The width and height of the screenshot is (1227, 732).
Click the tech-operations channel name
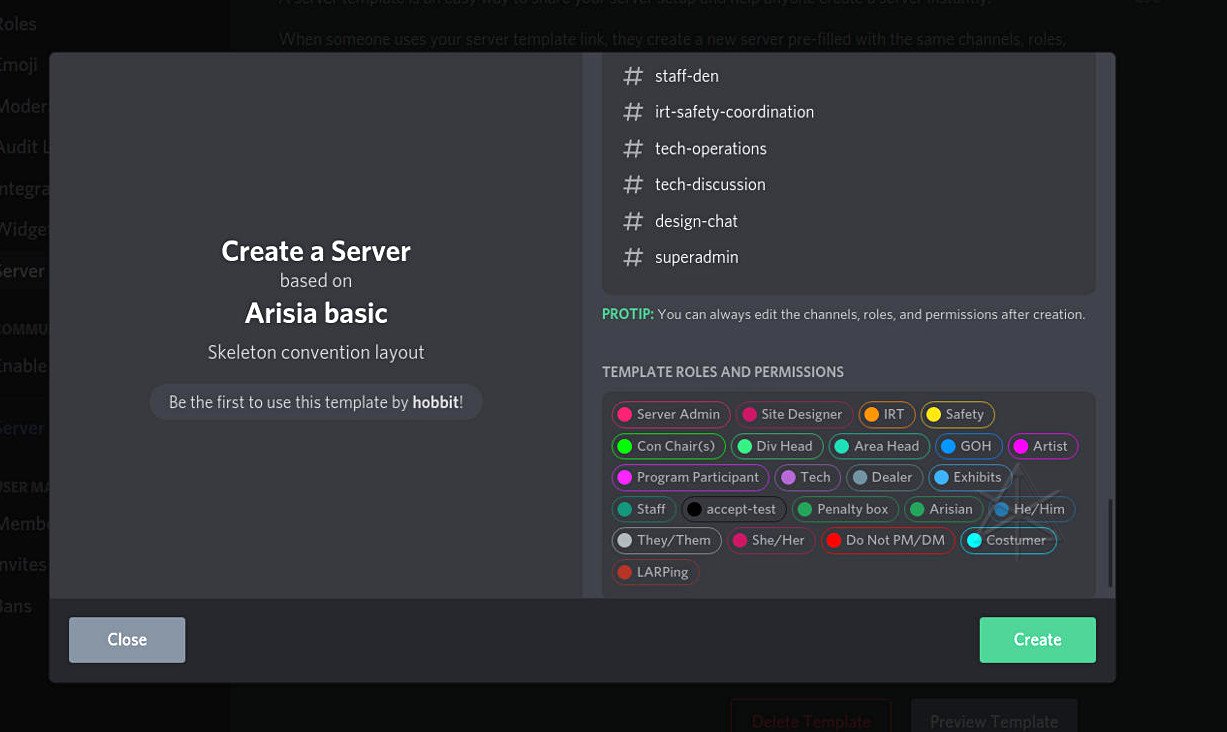pyautogui.click(x=710, y=149)
